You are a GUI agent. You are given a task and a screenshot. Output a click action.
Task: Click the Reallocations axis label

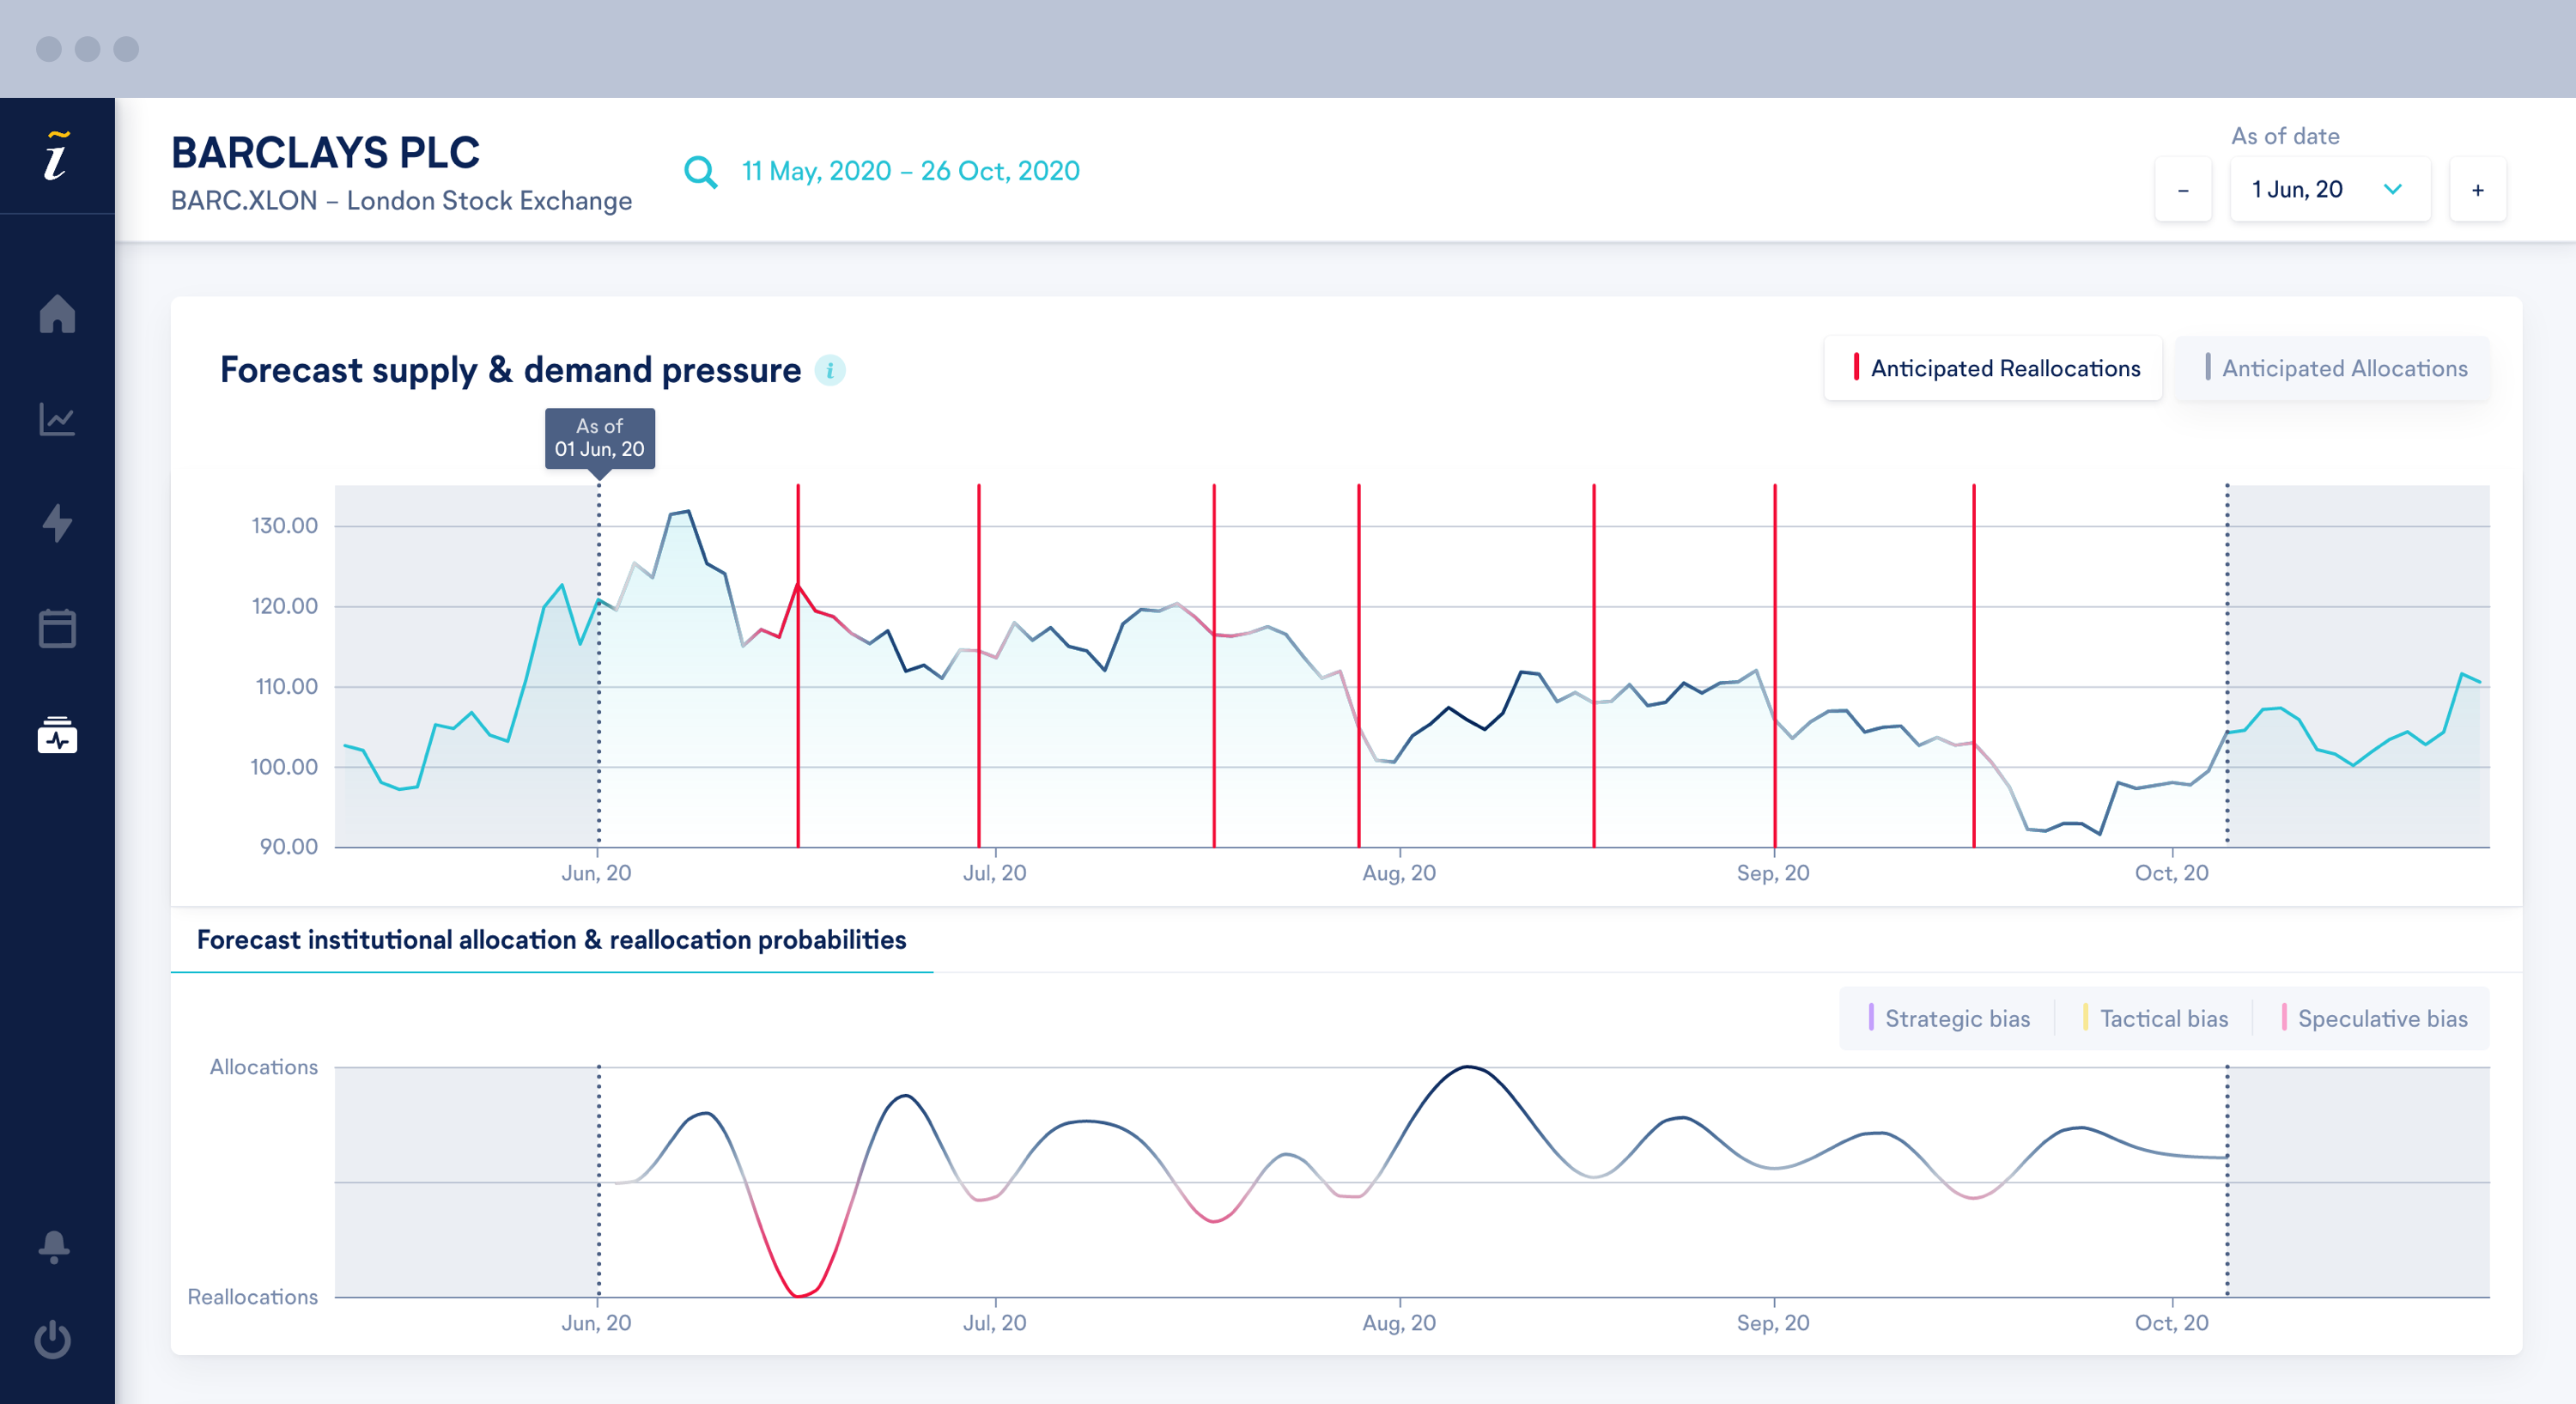252,1297
